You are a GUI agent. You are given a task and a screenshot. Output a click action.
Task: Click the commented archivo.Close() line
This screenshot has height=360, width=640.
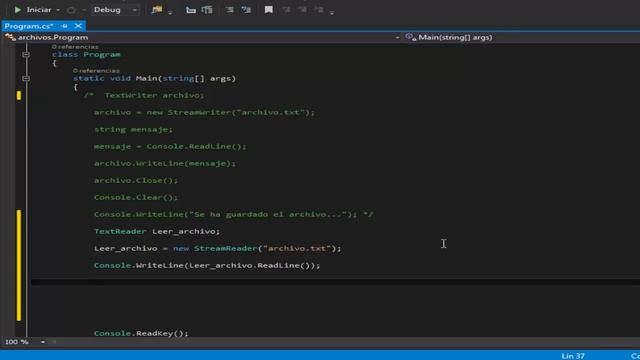tap(136, 180)
